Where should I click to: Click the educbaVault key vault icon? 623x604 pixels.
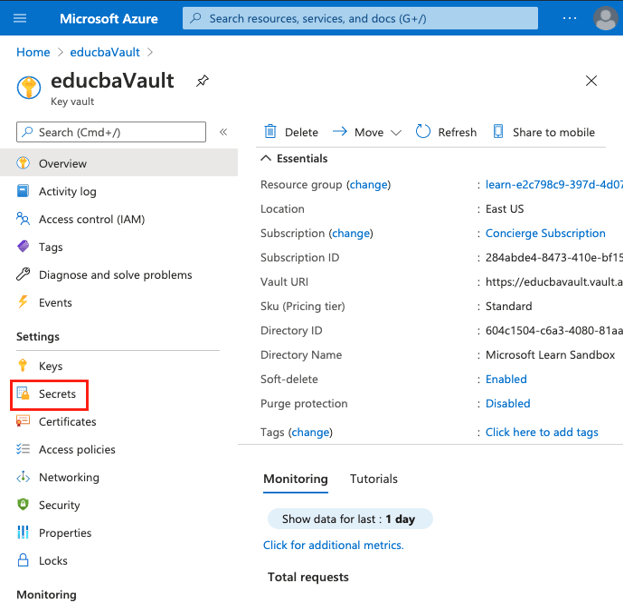coord(29,87)
